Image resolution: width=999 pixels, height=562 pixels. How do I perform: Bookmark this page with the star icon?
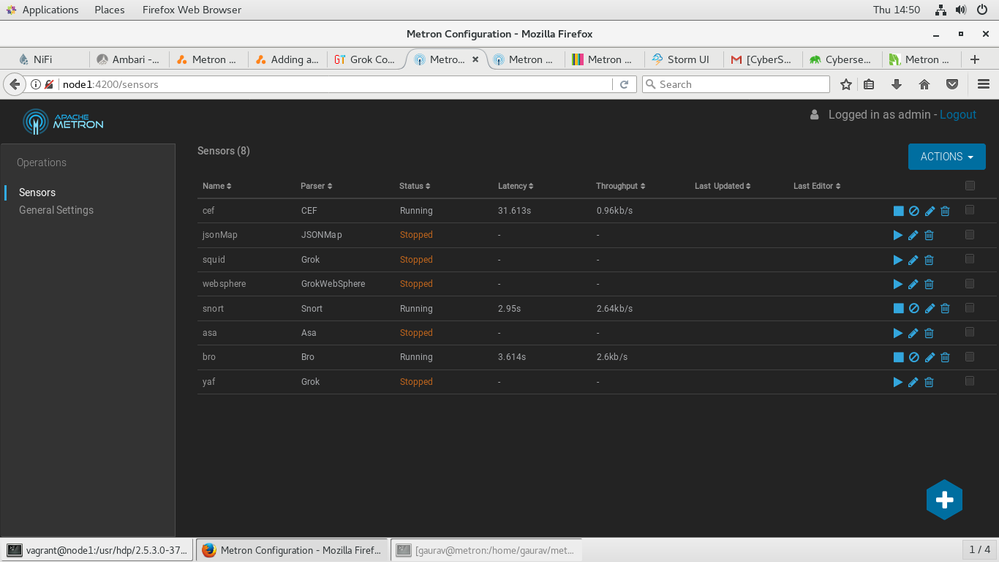coord(845,84)
